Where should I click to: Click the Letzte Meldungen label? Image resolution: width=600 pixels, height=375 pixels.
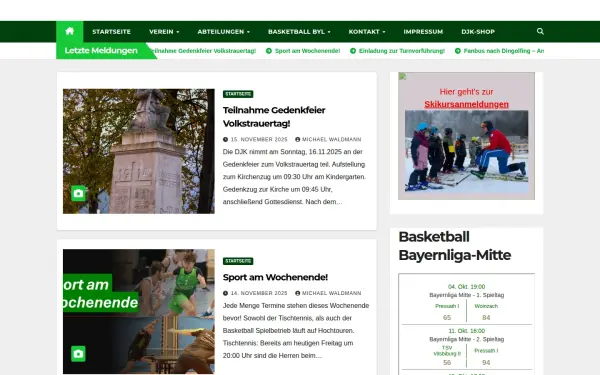101,51
